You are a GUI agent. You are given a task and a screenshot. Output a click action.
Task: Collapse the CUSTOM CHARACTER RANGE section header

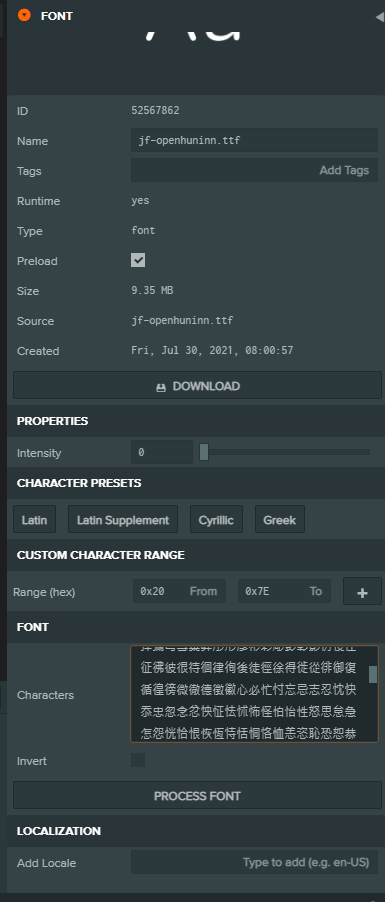196,555
